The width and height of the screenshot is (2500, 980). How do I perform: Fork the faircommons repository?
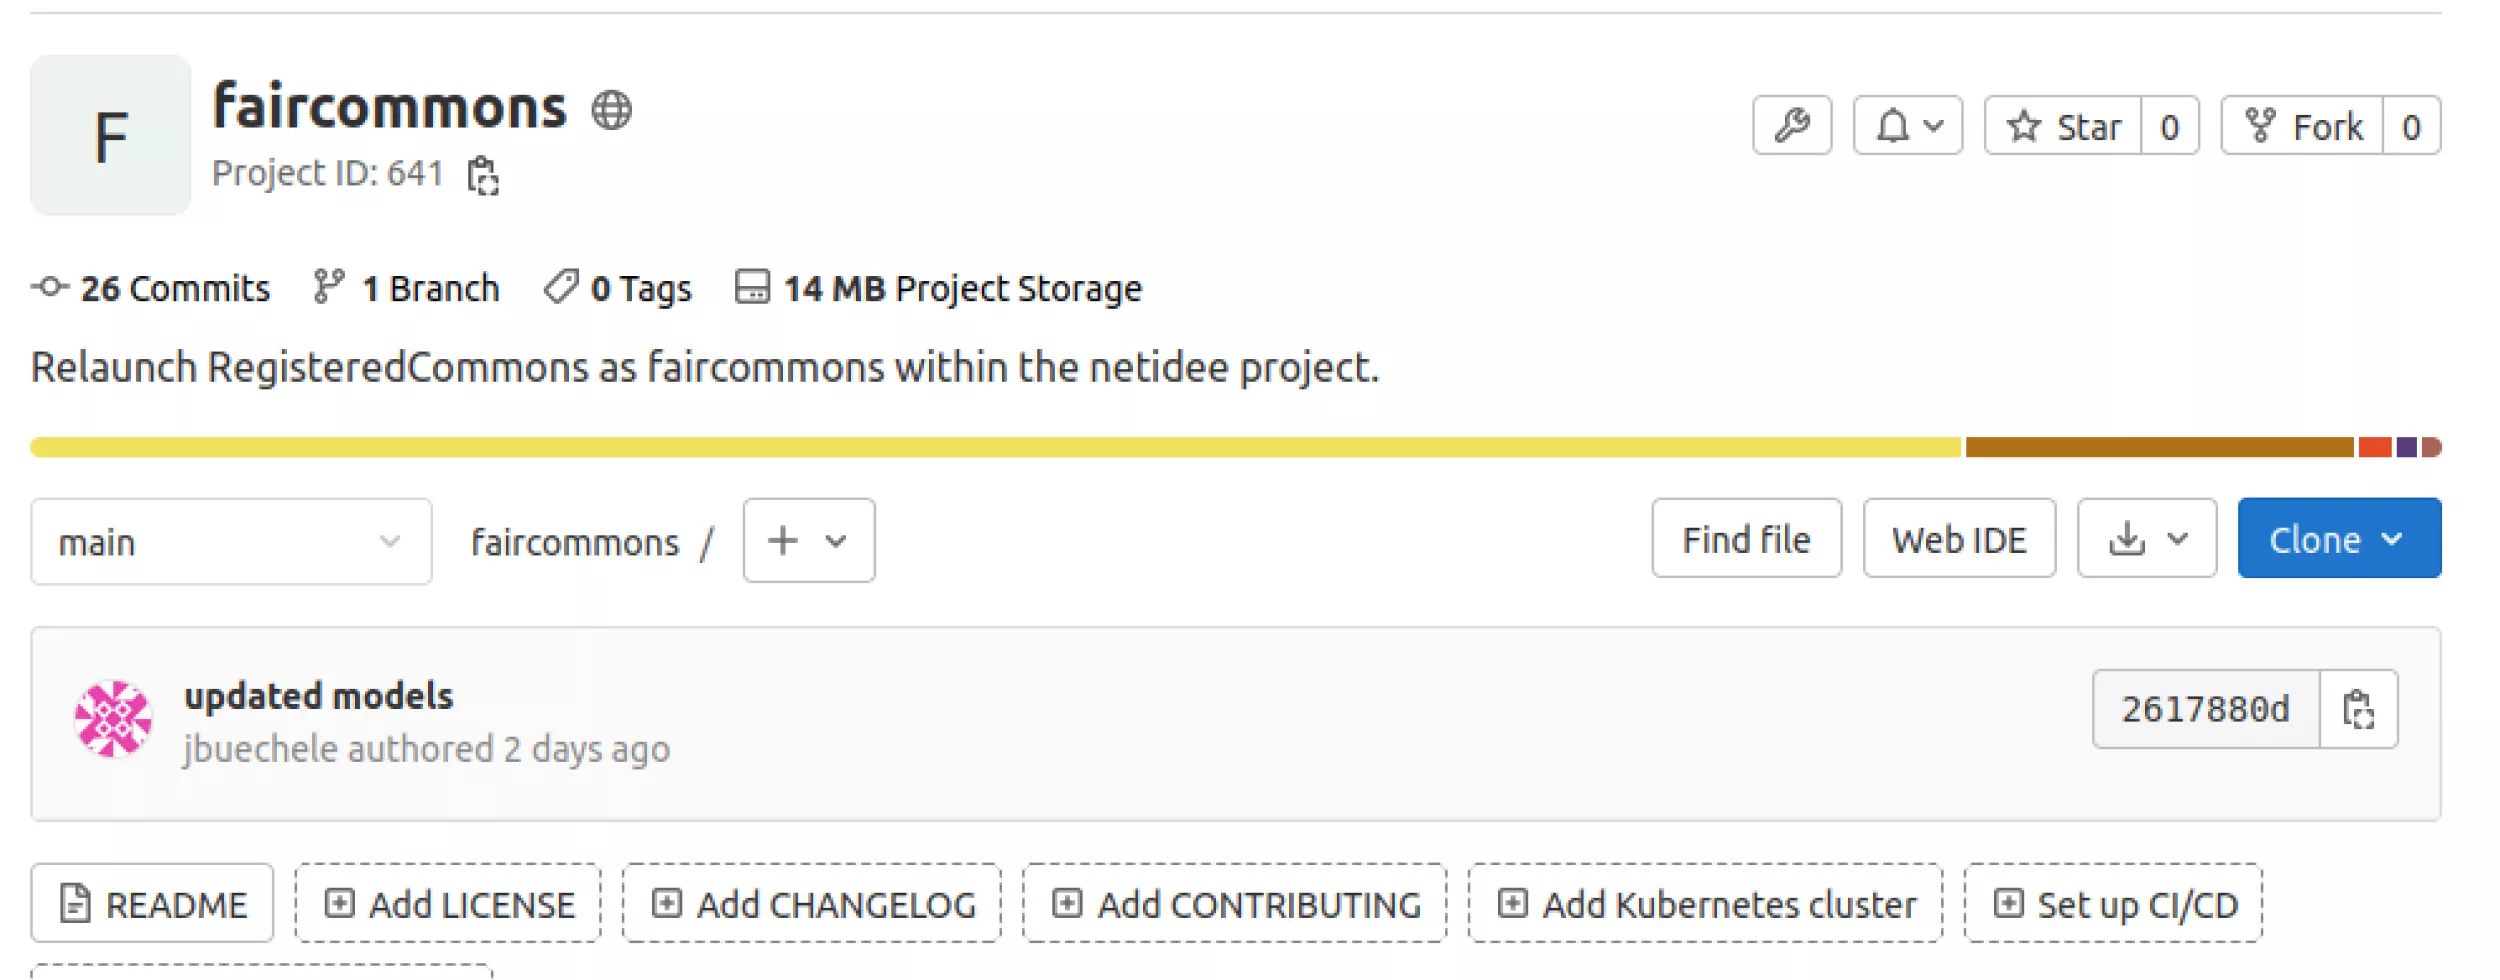[x=2303, y=126]
